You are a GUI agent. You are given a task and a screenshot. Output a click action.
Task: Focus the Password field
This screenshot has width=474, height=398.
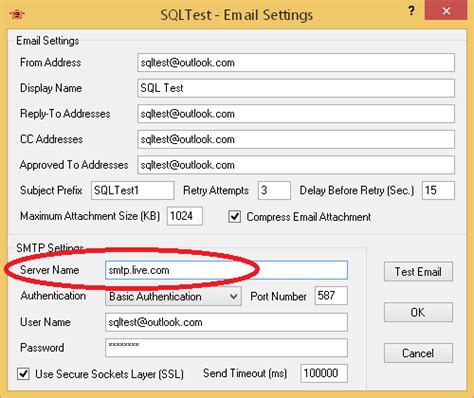point(226,348)
